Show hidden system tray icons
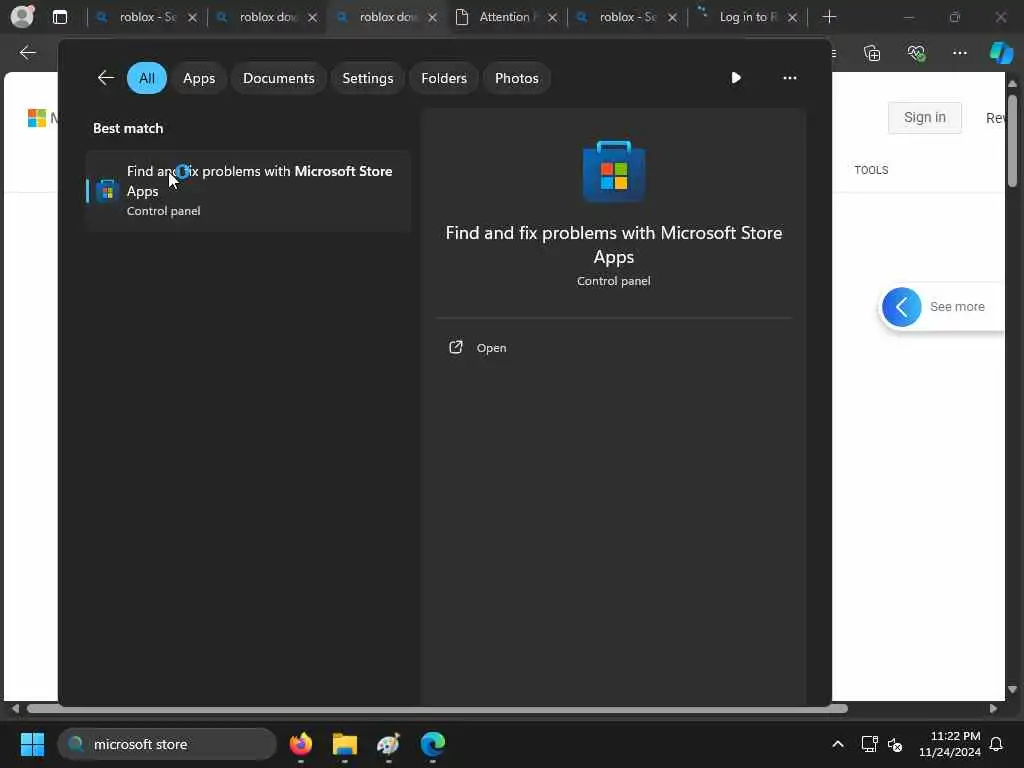The width and height of the screenshot is (1024, 768). (x=838, y=744)
